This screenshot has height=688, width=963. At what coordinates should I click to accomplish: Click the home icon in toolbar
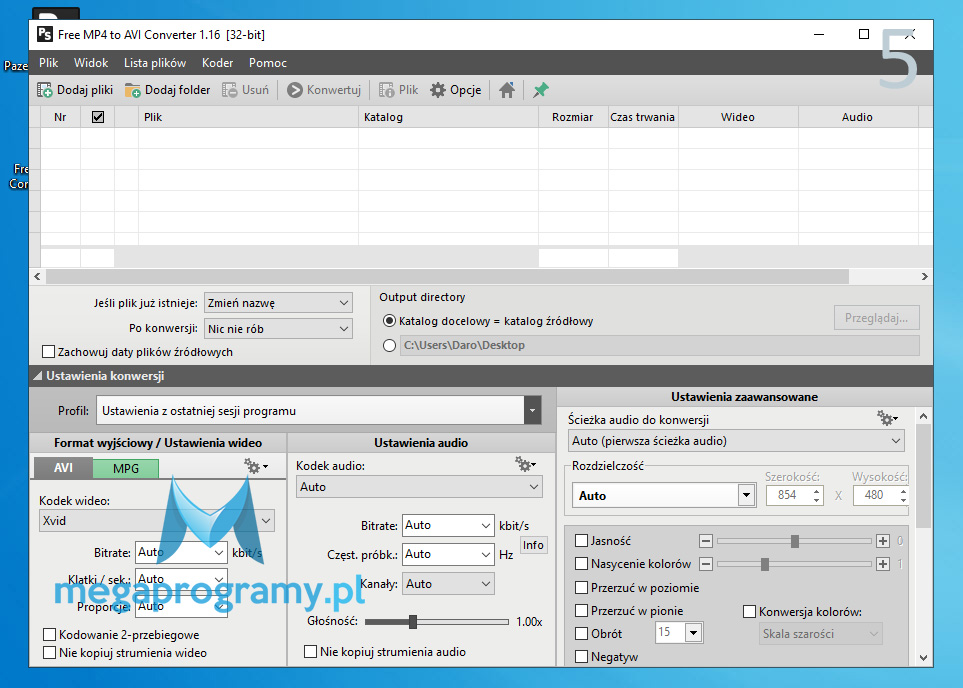(507, 90)
